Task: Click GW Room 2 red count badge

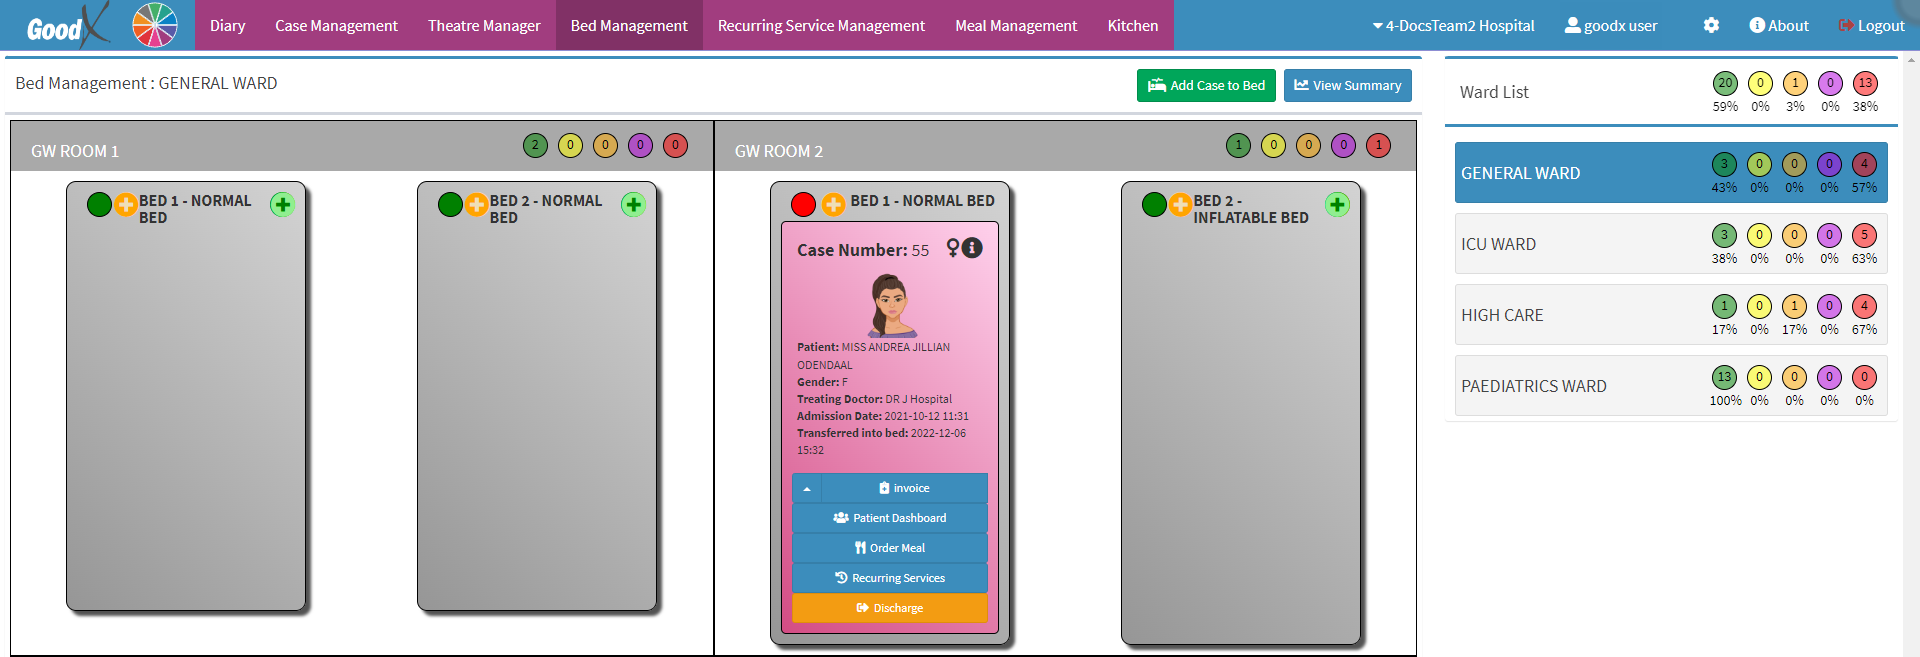Action: click(1378, 145)
